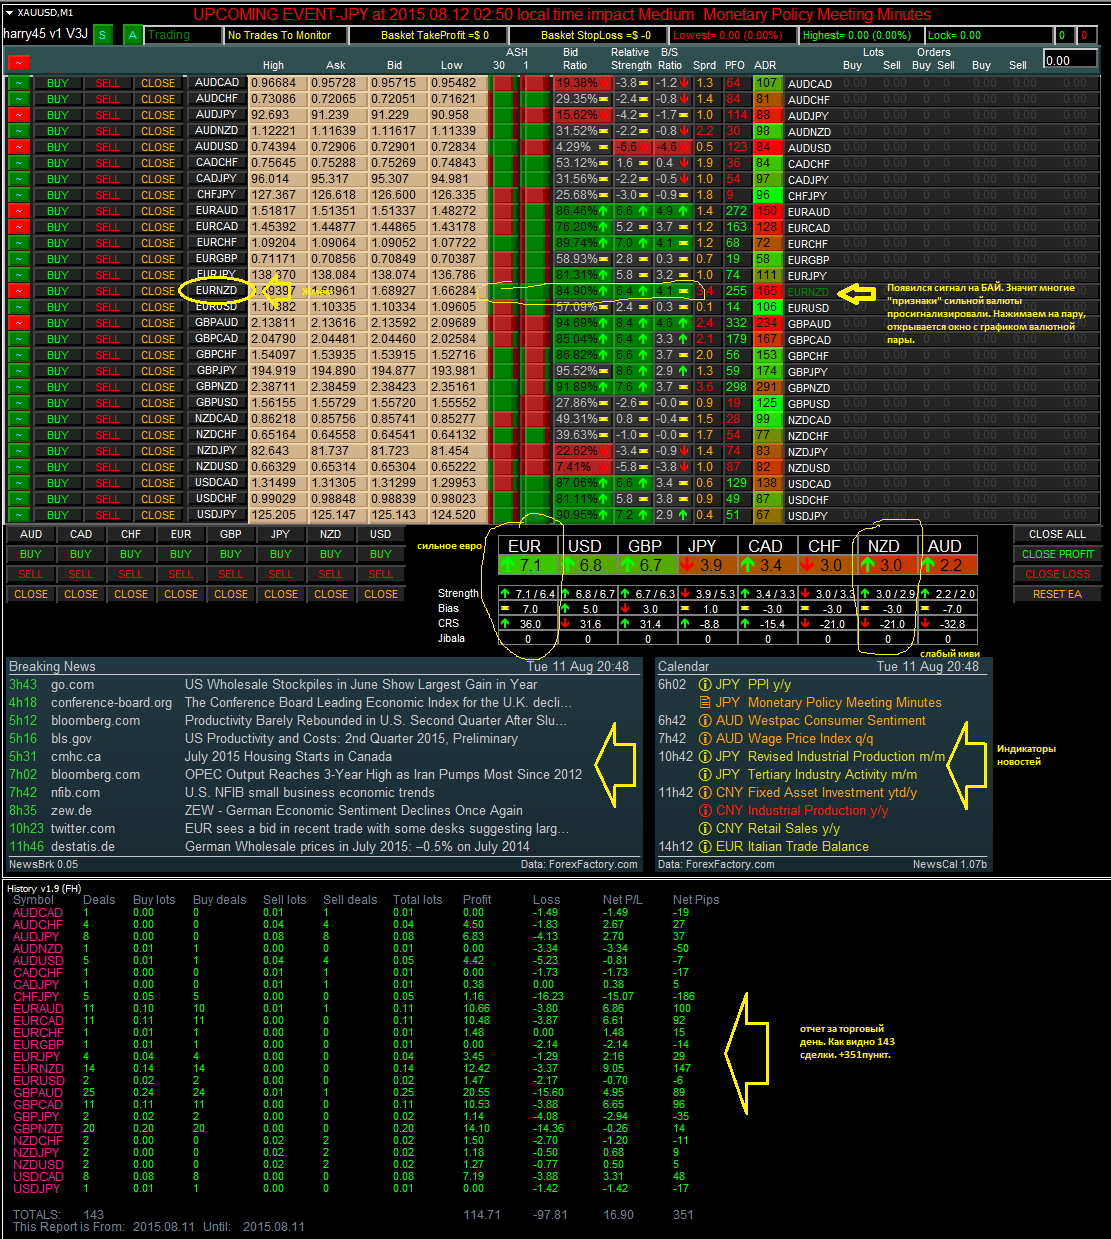The image size is (1111, 1239).
Task: Click SELL under the NZD basket column
Action: click(x=331, y=574)
